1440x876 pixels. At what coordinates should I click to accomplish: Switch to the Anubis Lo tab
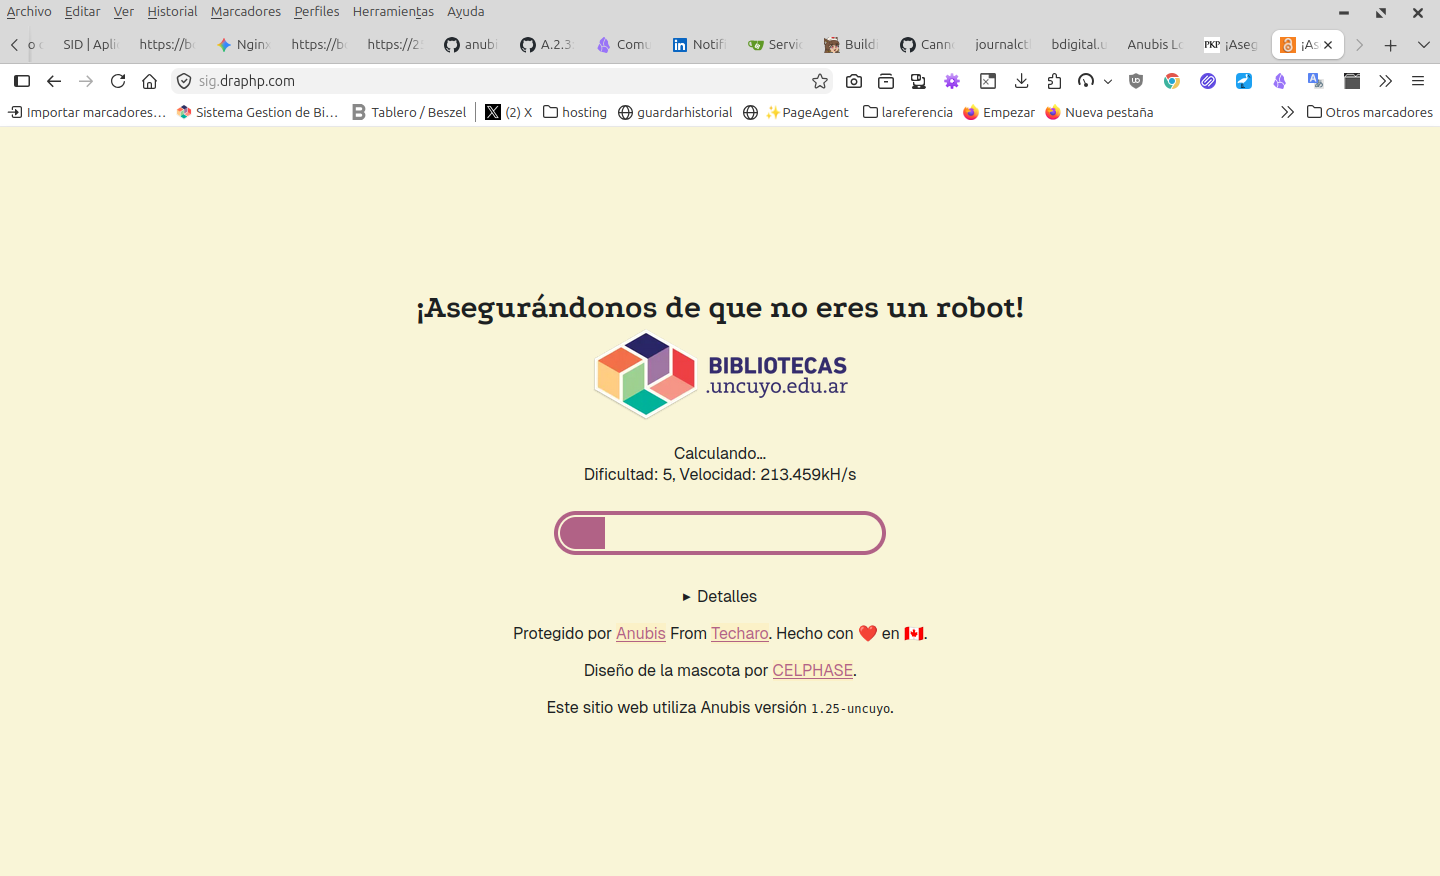(x=1155, y=45)
